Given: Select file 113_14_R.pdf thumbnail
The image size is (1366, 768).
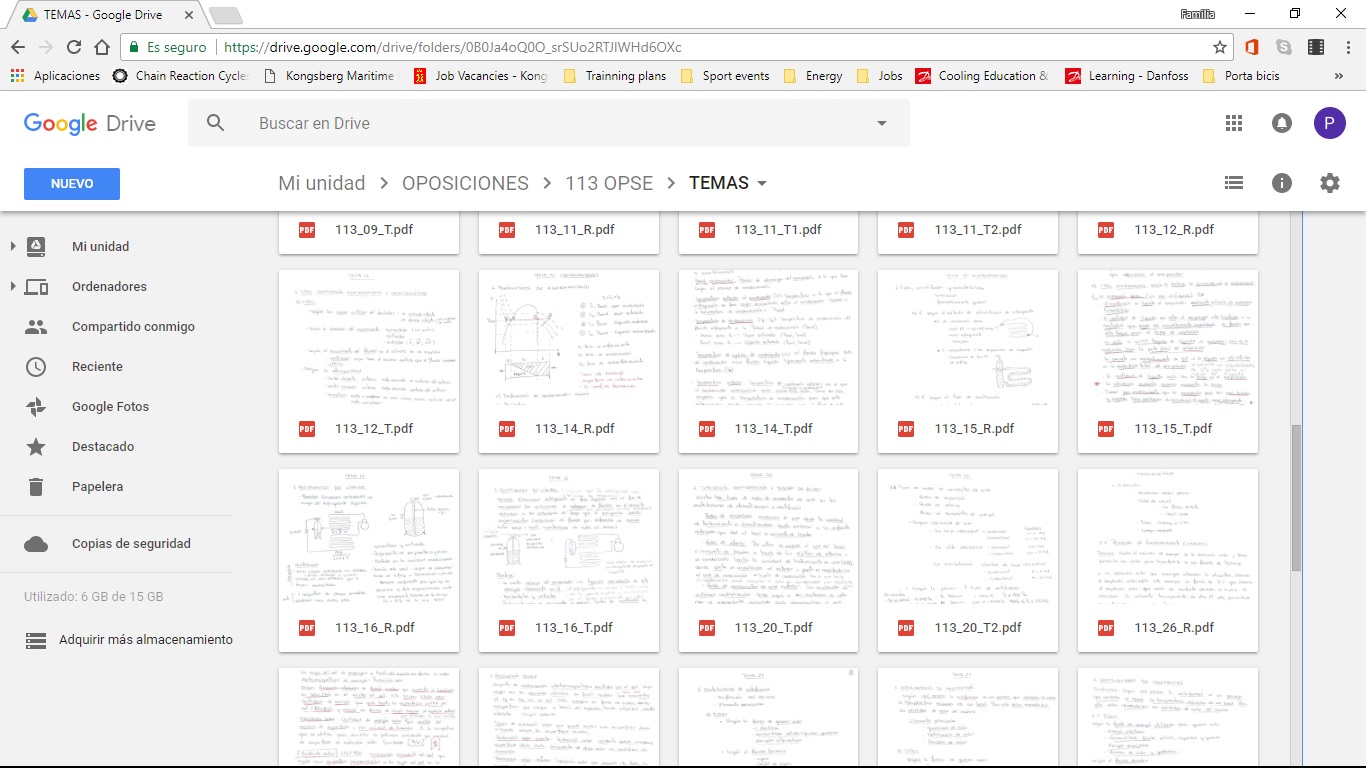Looking at the screenshot, I should (x=569, y=338).
